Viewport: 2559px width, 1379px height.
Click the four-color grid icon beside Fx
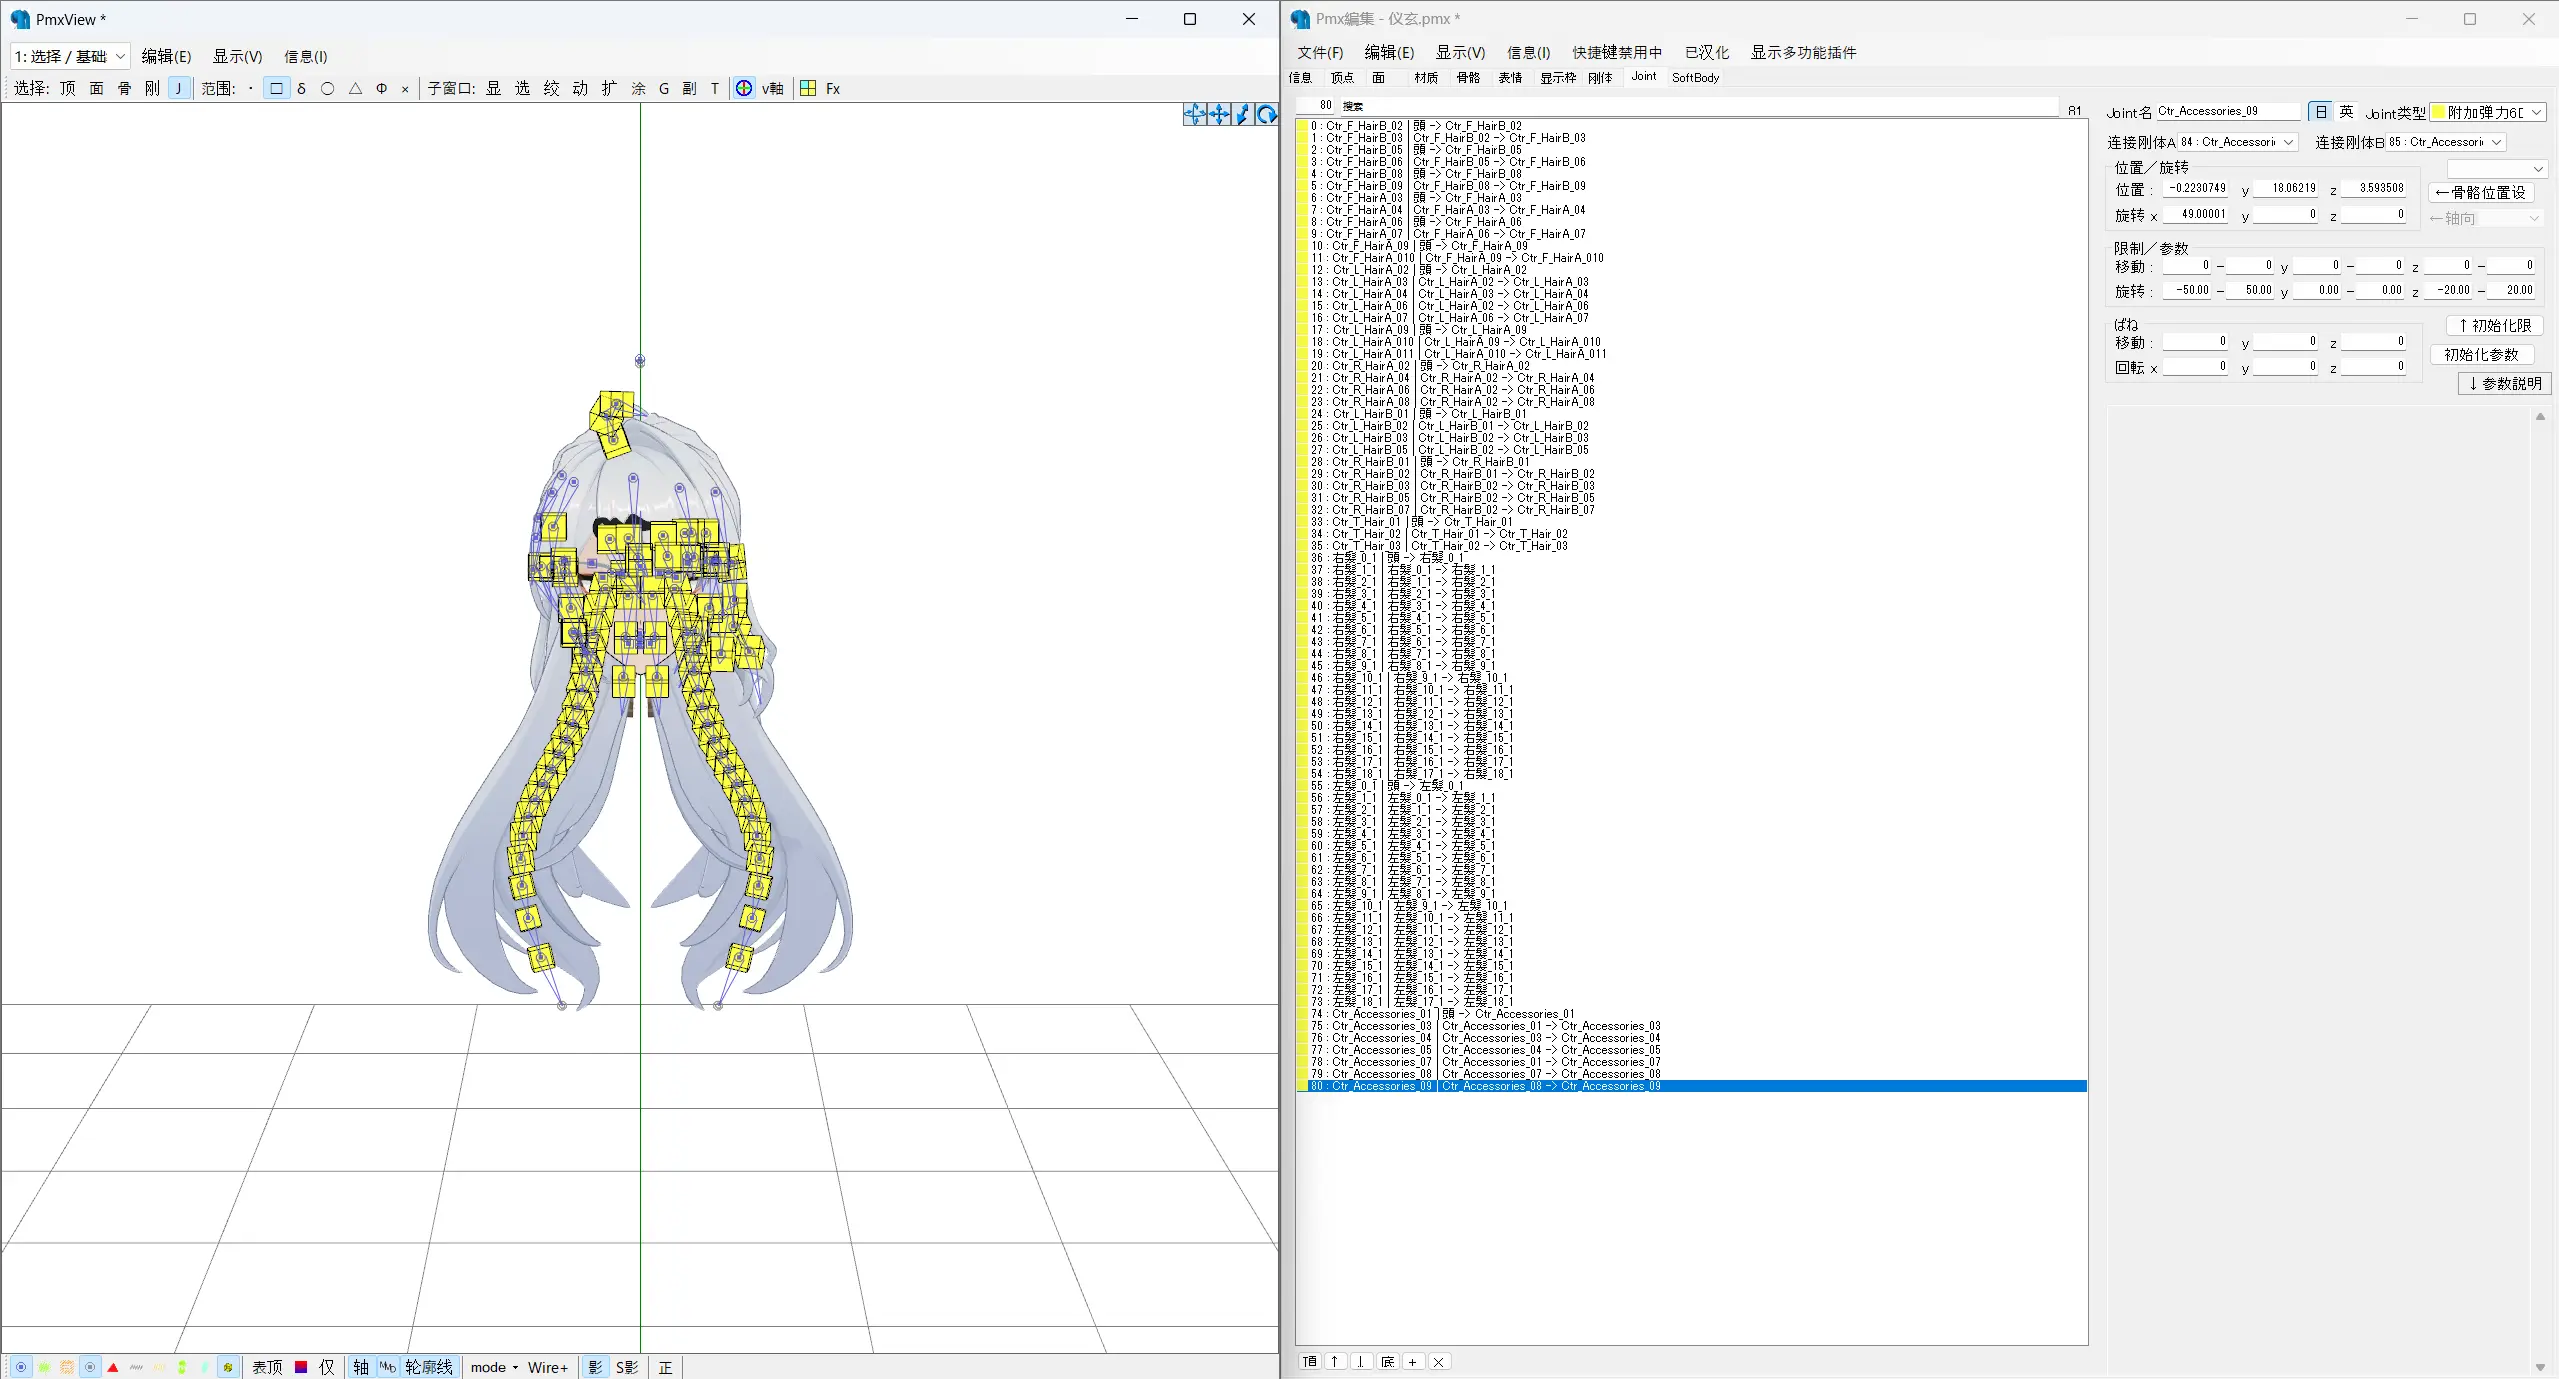(808, 89)
